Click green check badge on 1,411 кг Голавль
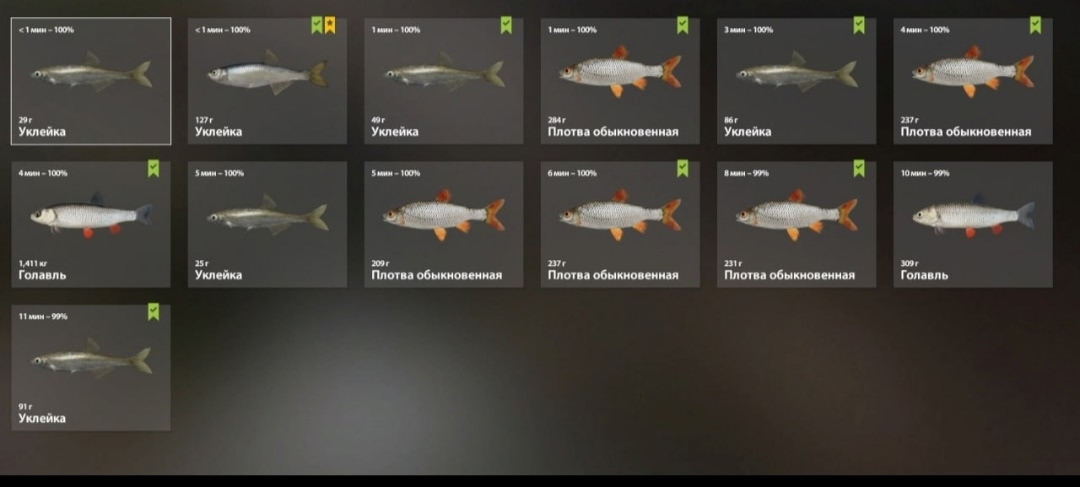The image size is (1080, 487). 154,169
